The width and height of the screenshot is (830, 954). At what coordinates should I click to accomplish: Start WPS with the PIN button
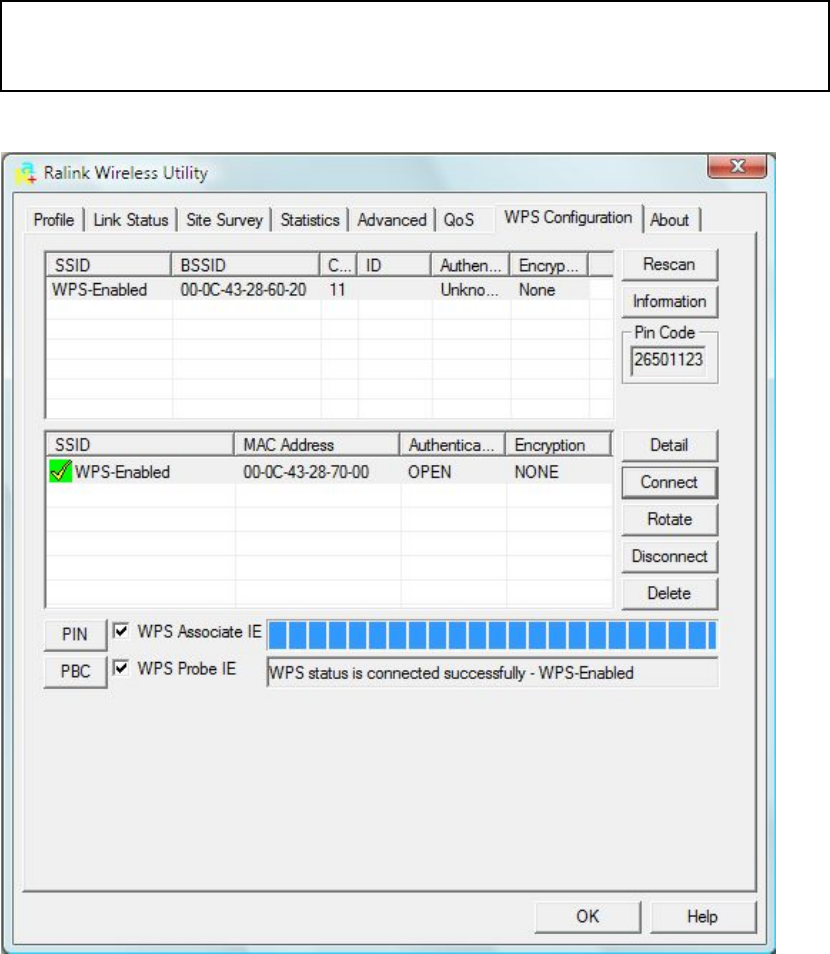coord(75,634)
